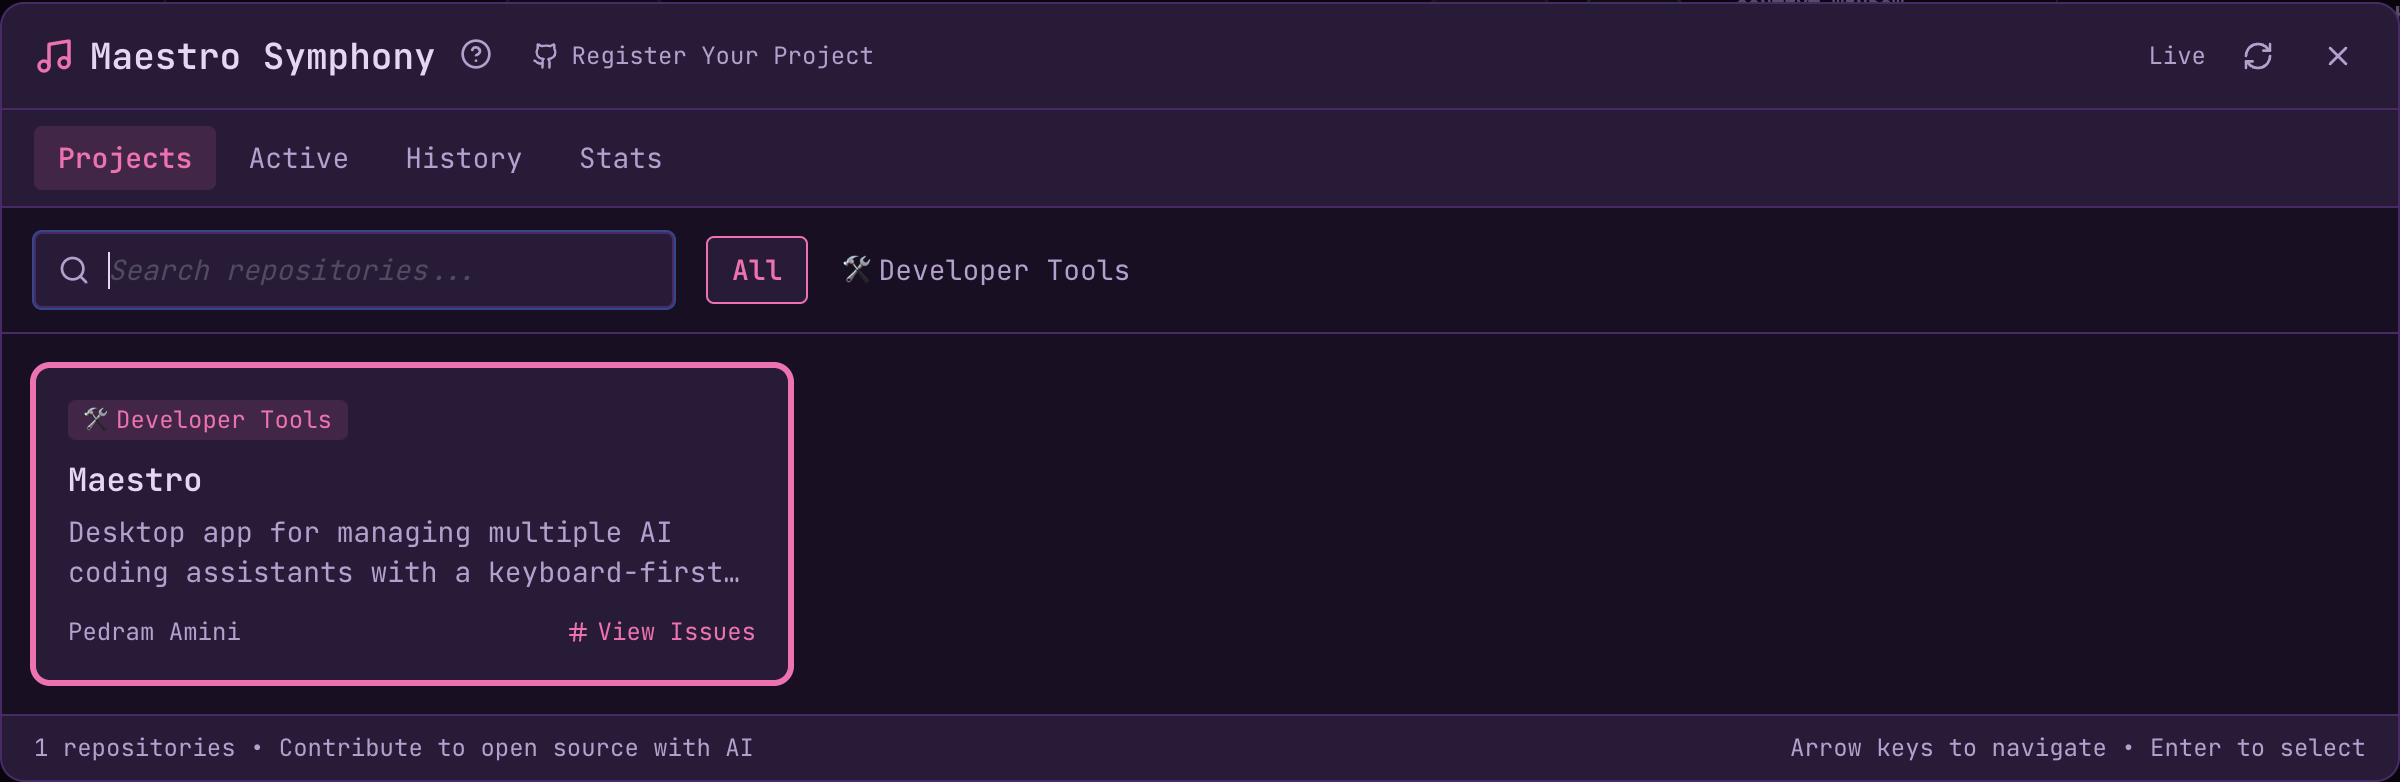Click the tools icon on card badge

coord(96,419)
